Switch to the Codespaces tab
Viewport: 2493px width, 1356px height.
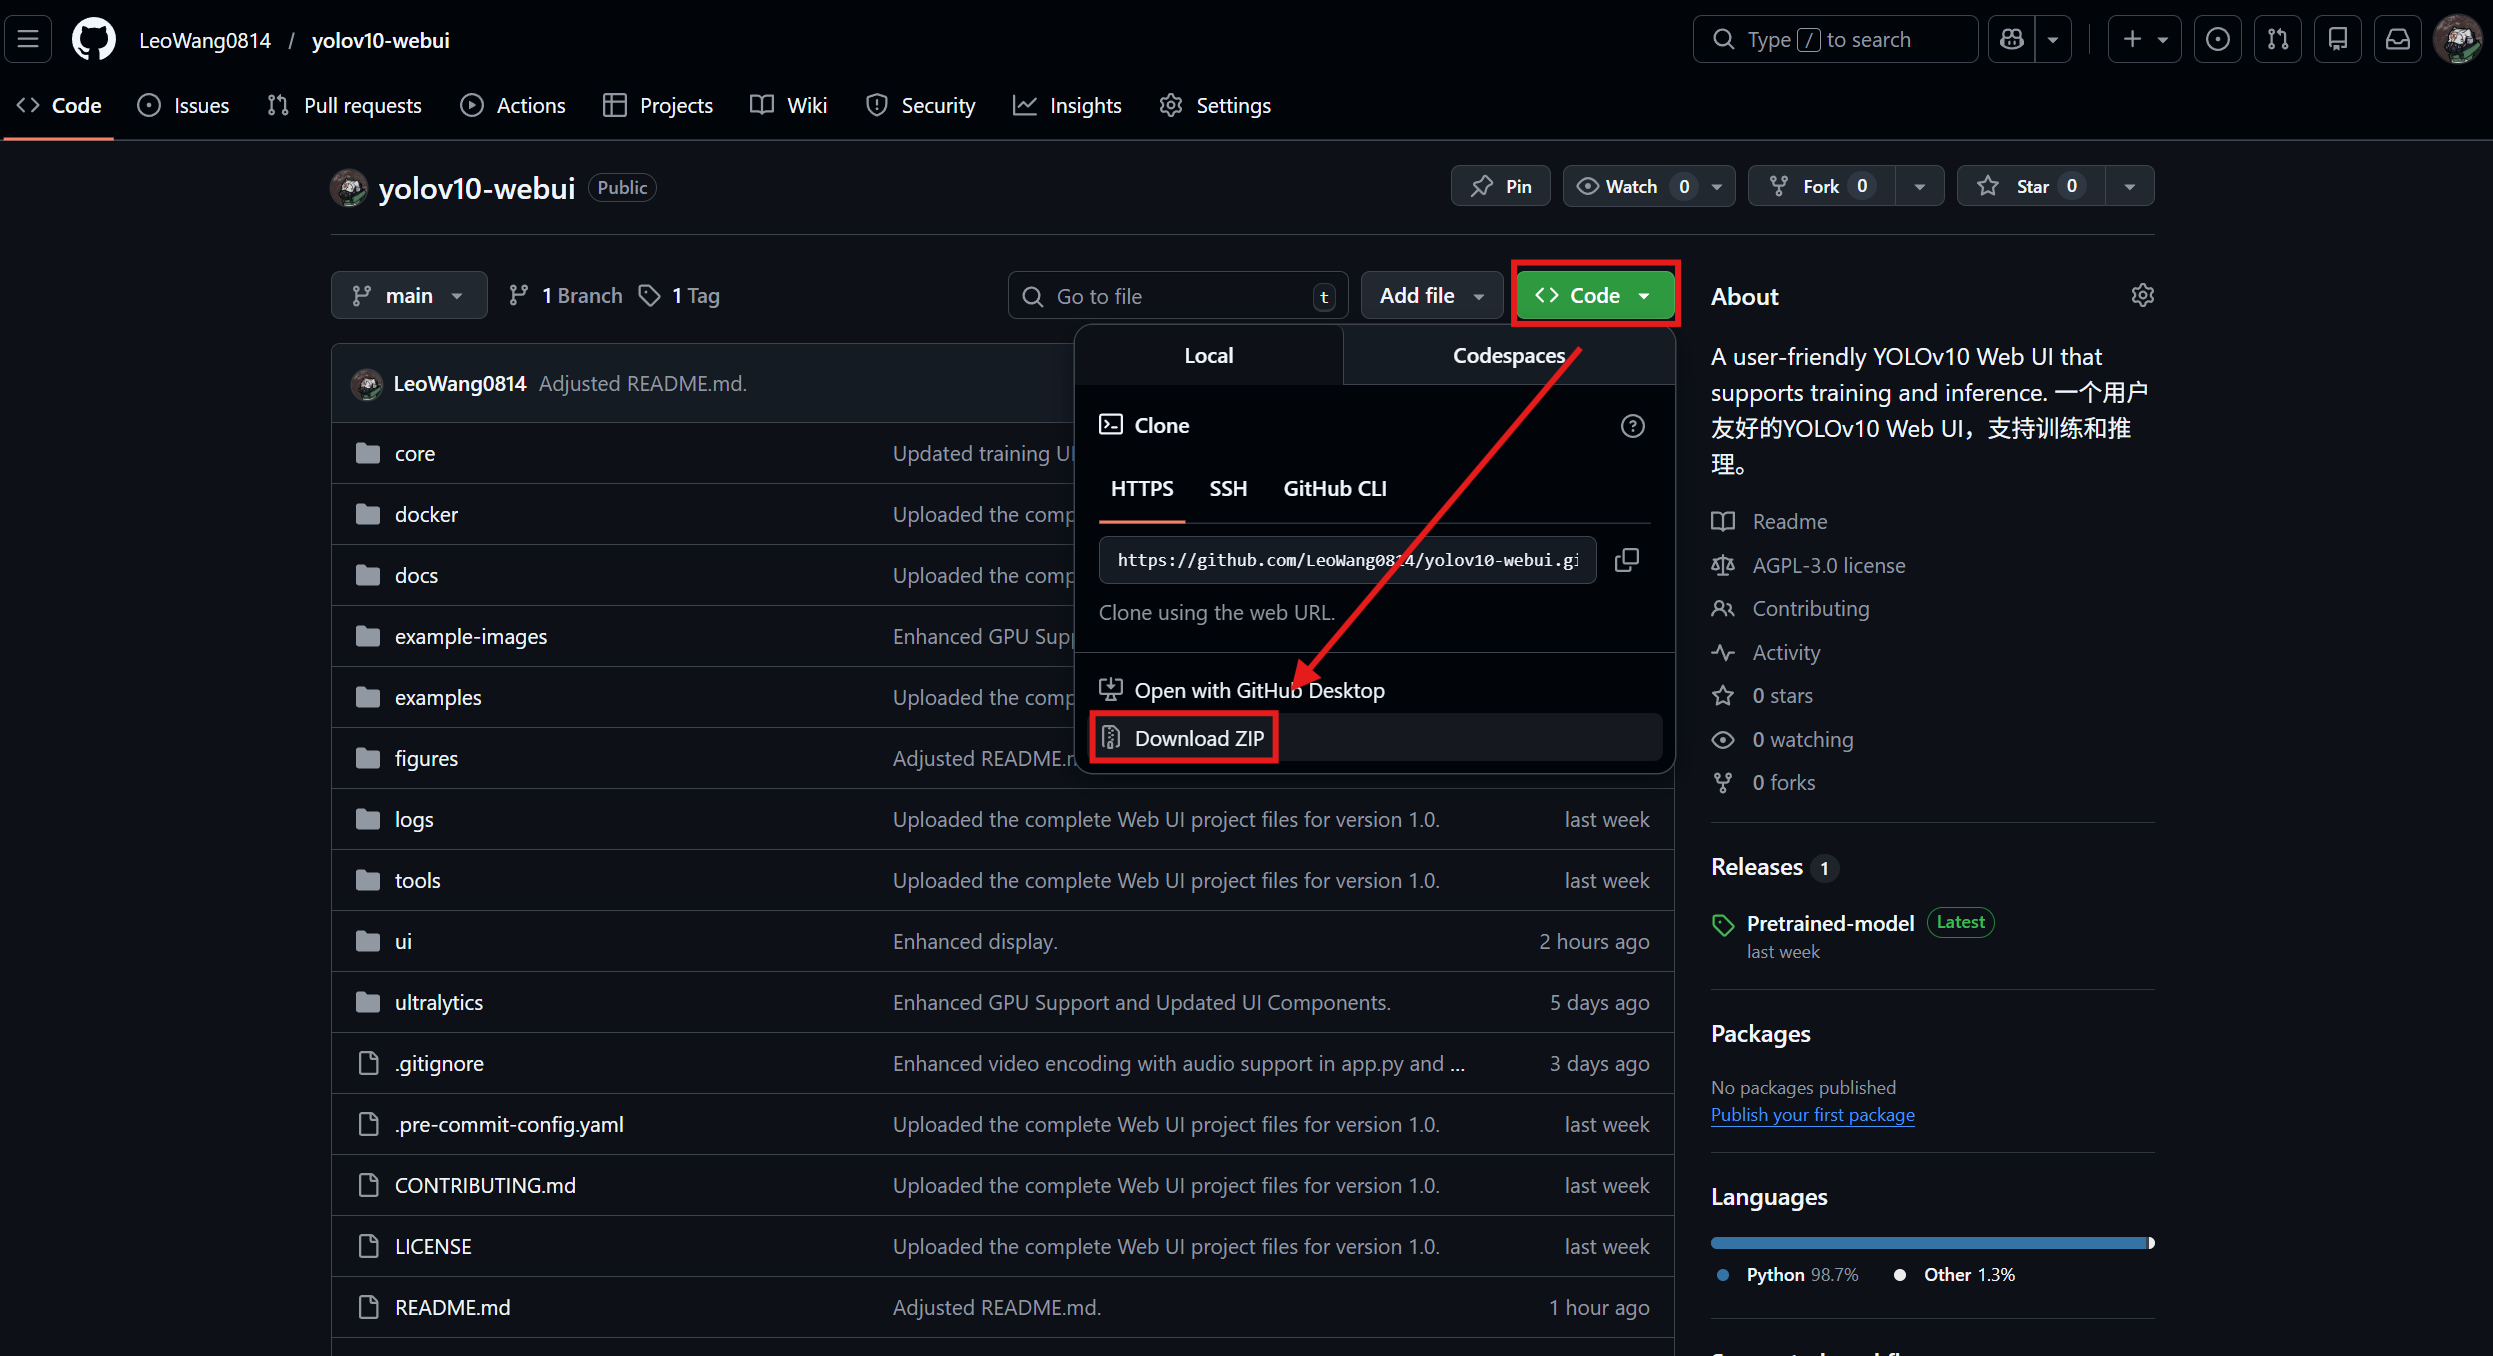[1508, 356]
